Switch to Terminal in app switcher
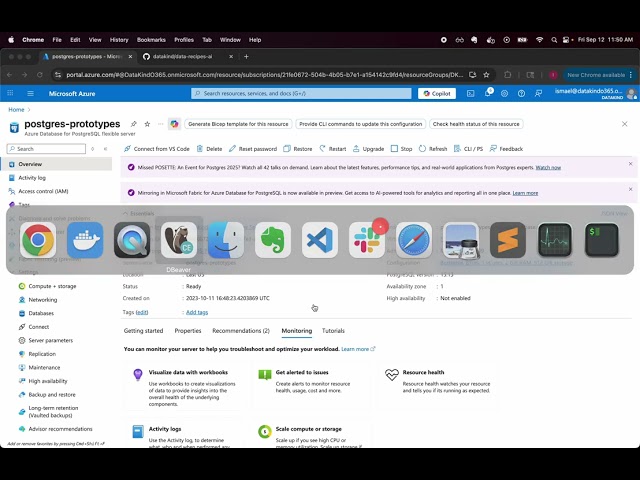This screenshot has width=640, height=480. tap(601, 240)
